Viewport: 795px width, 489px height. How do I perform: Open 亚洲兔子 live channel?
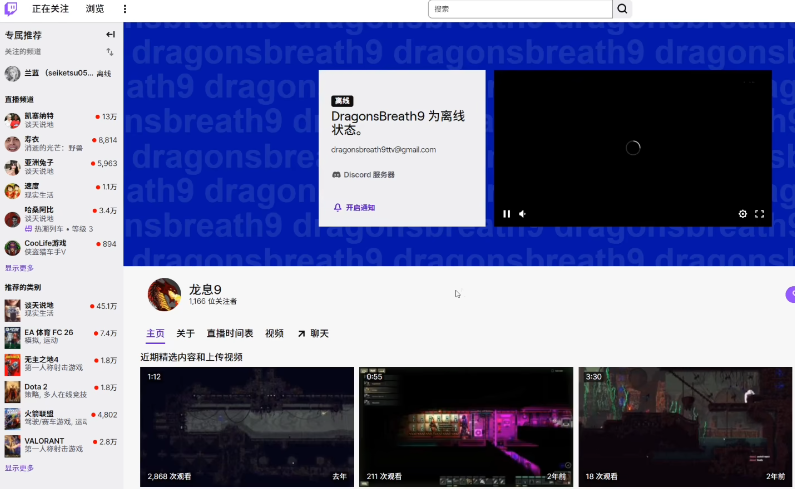coord(61,167)
